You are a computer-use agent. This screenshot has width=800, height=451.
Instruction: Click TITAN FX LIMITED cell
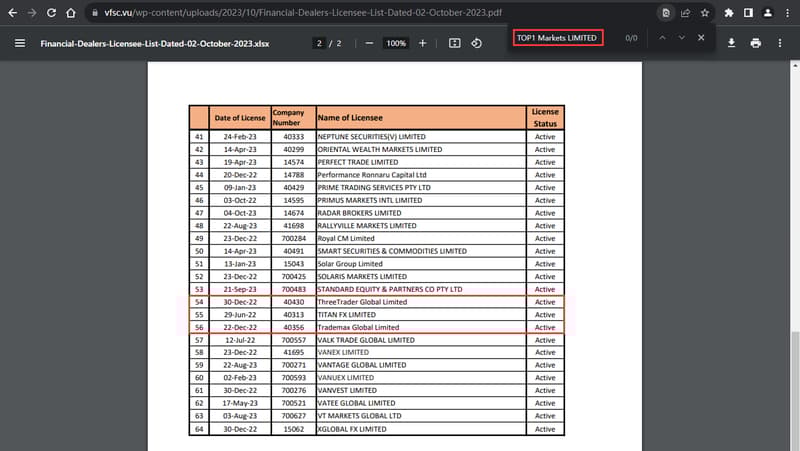coord(421,315)
